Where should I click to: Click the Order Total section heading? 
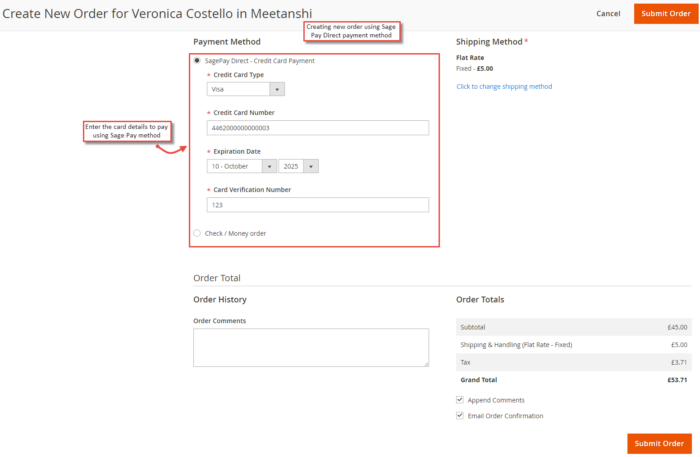[217, 278]
